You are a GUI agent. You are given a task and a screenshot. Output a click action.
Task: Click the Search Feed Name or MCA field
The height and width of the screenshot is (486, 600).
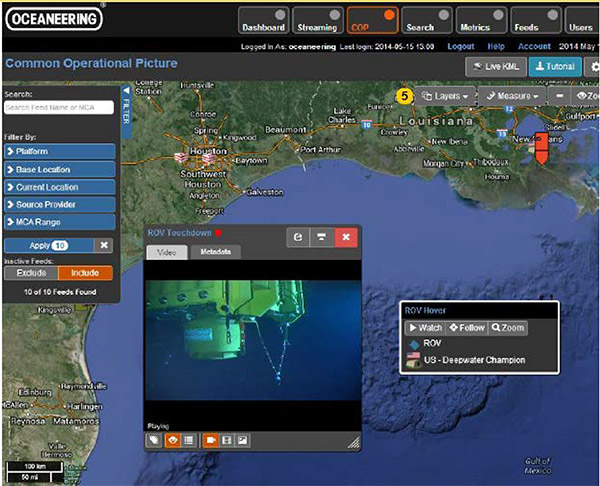coord(58,107)
